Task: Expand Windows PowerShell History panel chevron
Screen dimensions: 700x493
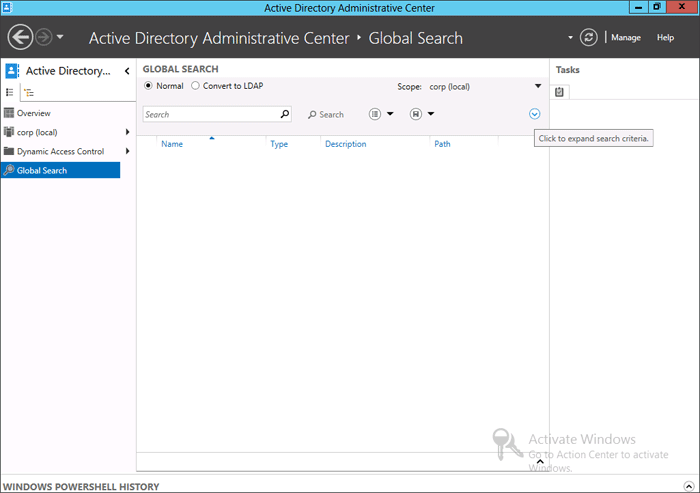Action: 689,486
